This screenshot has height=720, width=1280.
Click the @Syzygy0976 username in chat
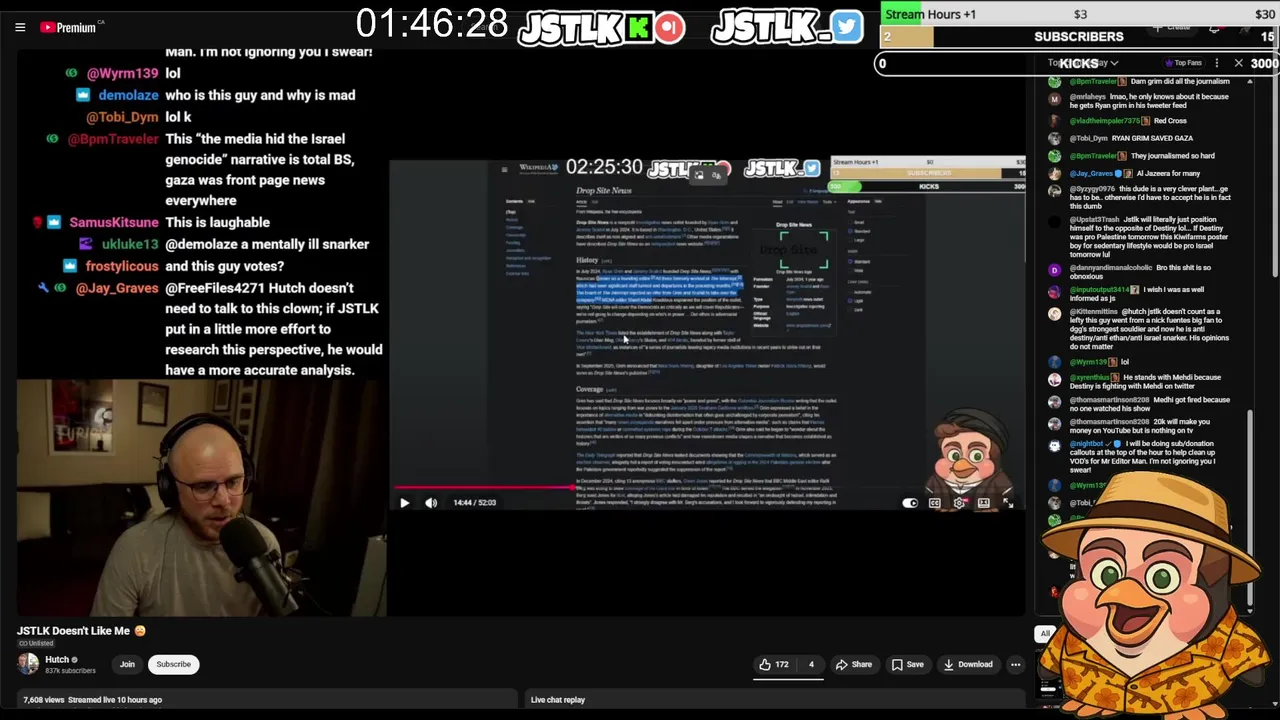click(x=1092, y=189)
